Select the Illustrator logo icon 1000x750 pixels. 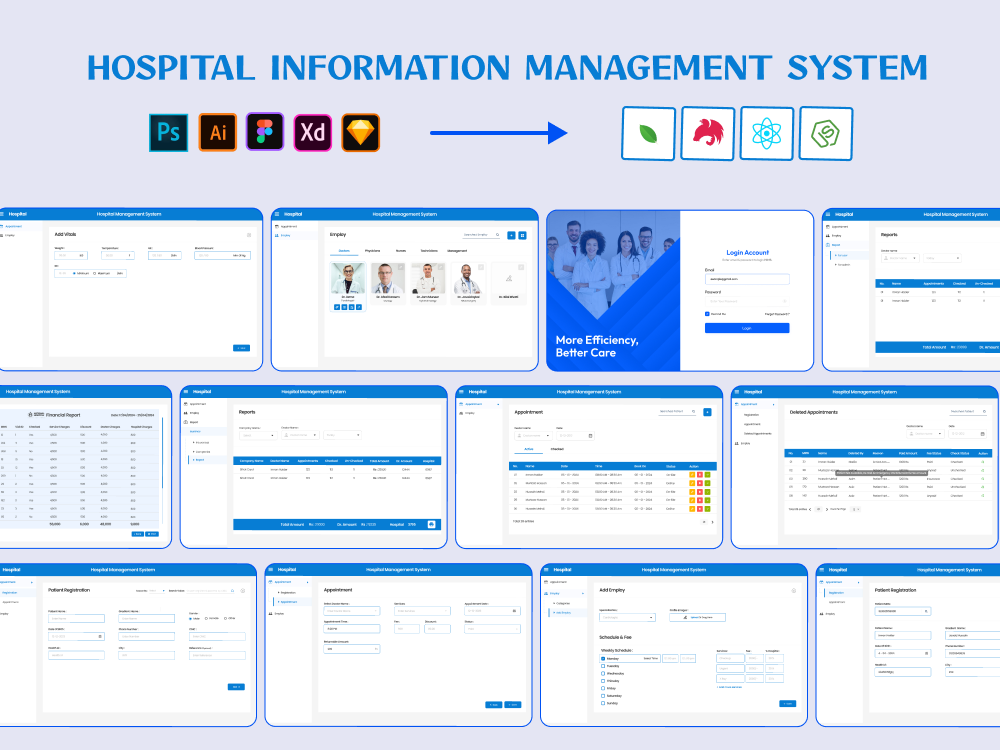pyautogui.click(x=217, y=132)
